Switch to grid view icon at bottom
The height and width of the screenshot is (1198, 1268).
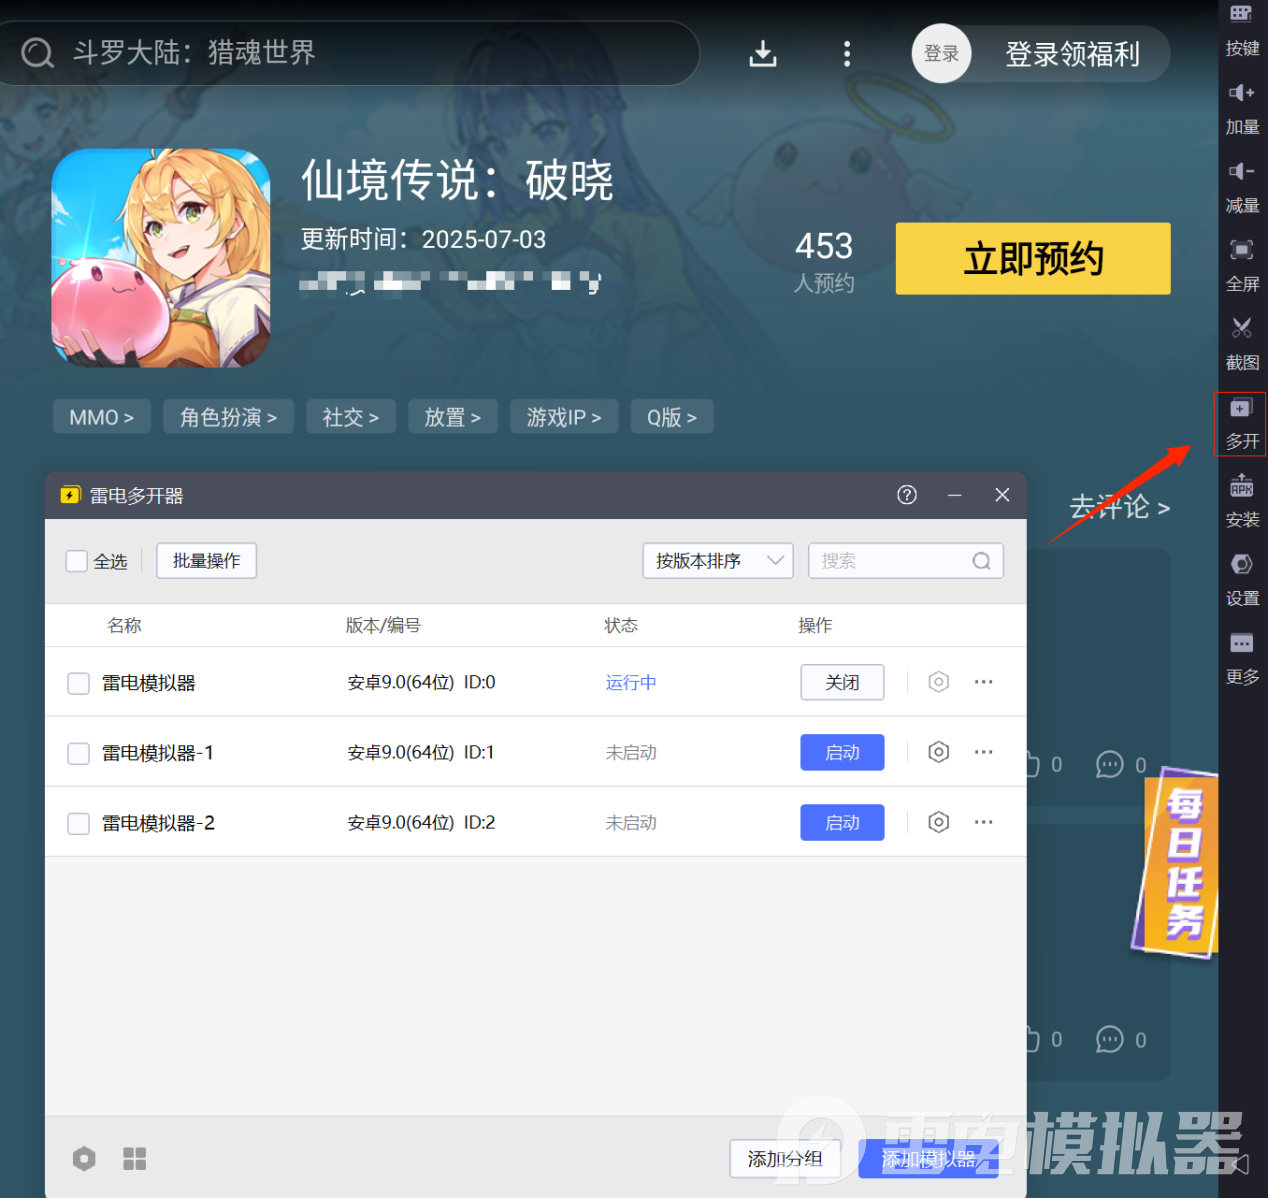[x=134, y=1159]
